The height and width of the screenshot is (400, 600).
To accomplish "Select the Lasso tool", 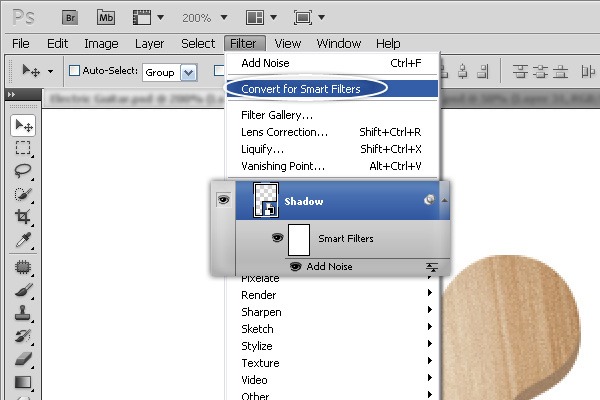I will click(23, 171).
